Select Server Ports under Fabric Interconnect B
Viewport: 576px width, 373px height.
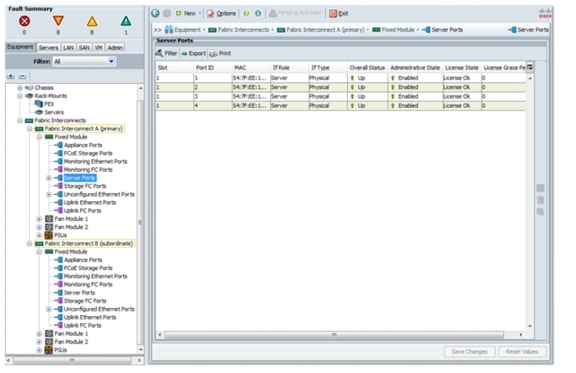pos(79,293)
